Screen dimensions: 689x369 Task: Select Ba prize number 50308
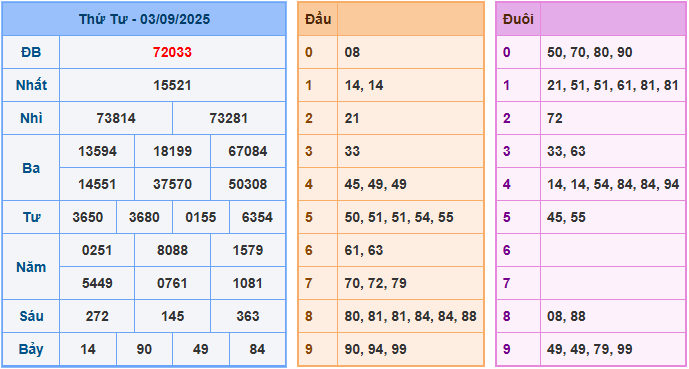pyautogui.click(x=247, y=184)
